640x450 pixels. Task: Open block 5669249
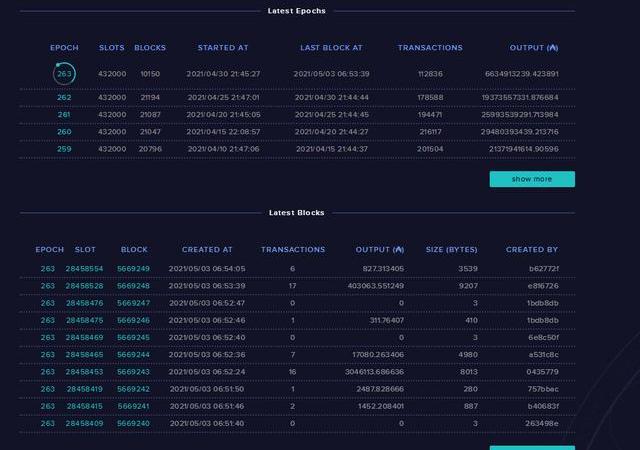tap(133, 269)
